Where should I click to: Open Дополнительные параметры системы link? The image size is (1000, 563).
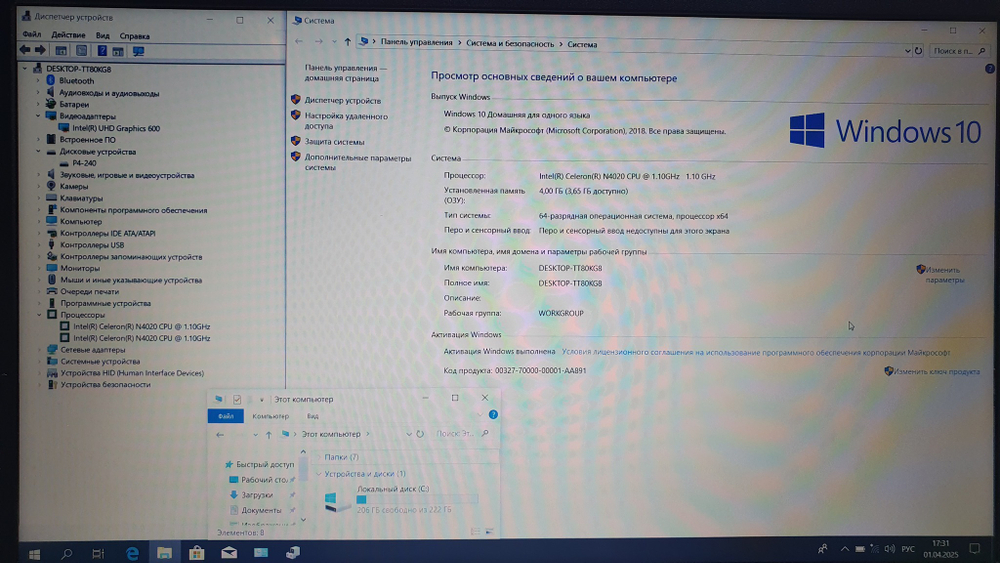tap(358, 163)
